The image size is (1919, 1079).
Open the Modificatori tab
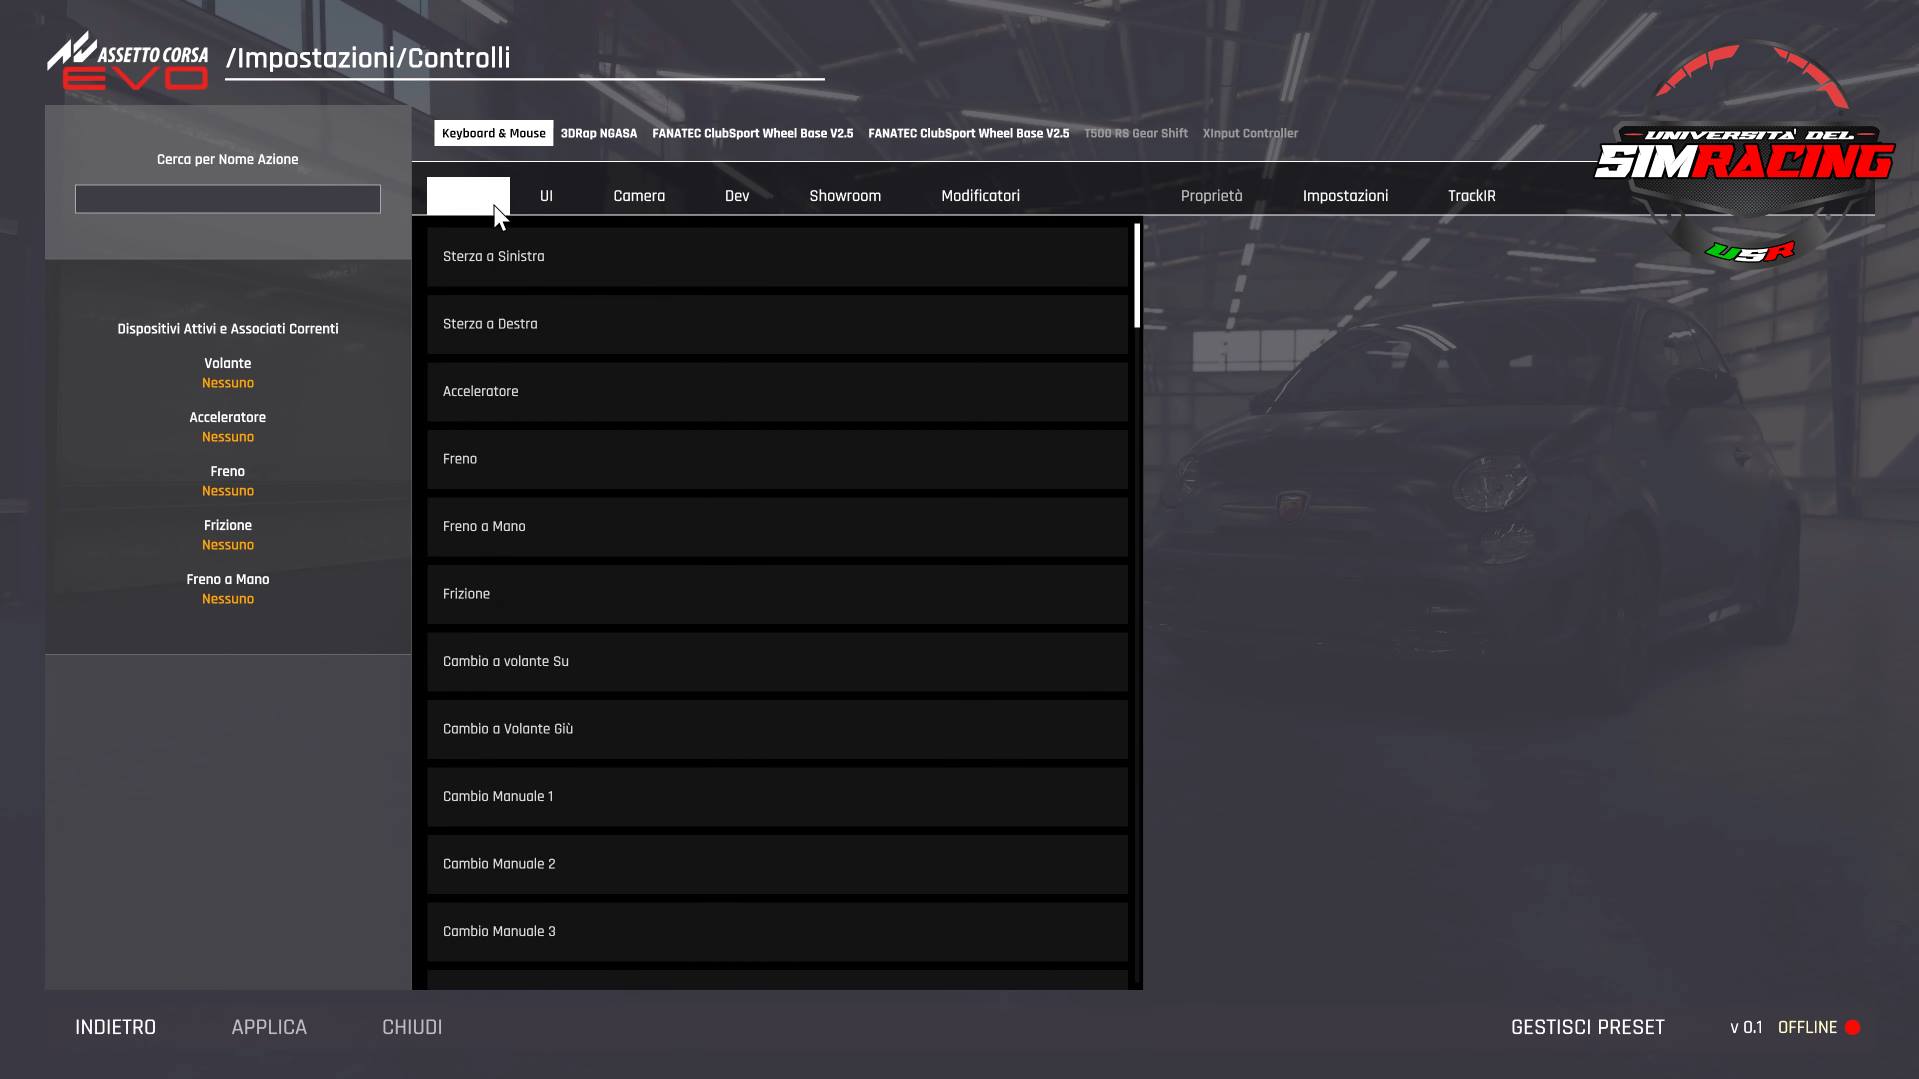click(980, 195)
